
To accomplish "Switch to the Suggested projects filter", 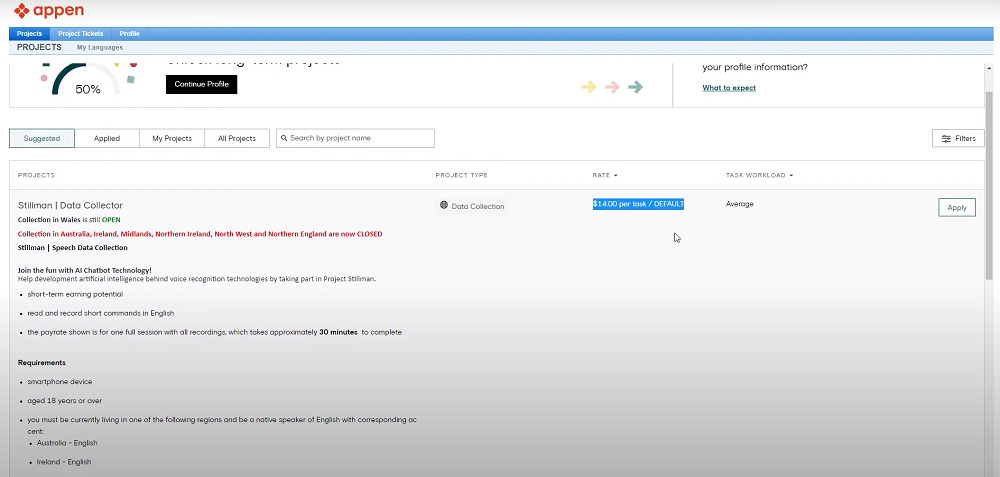I will [x=42, y=138].
